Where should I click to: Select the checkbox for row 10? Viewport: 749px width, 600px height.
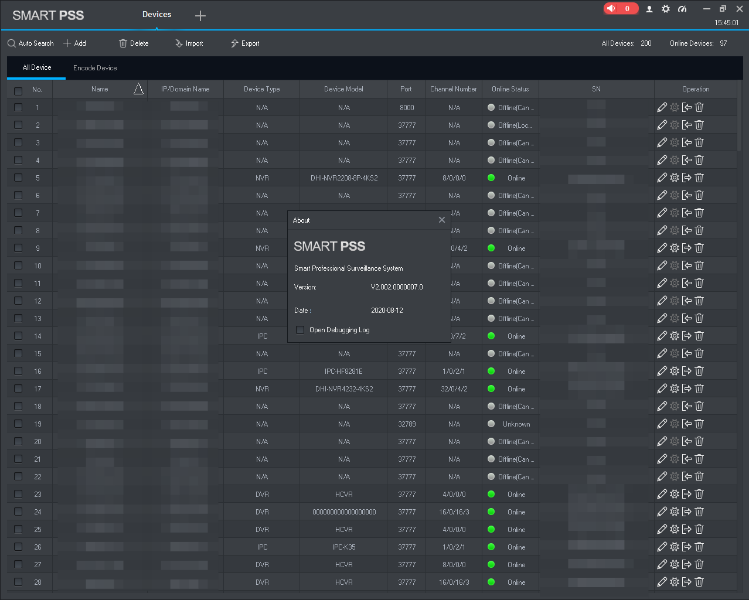18,266
